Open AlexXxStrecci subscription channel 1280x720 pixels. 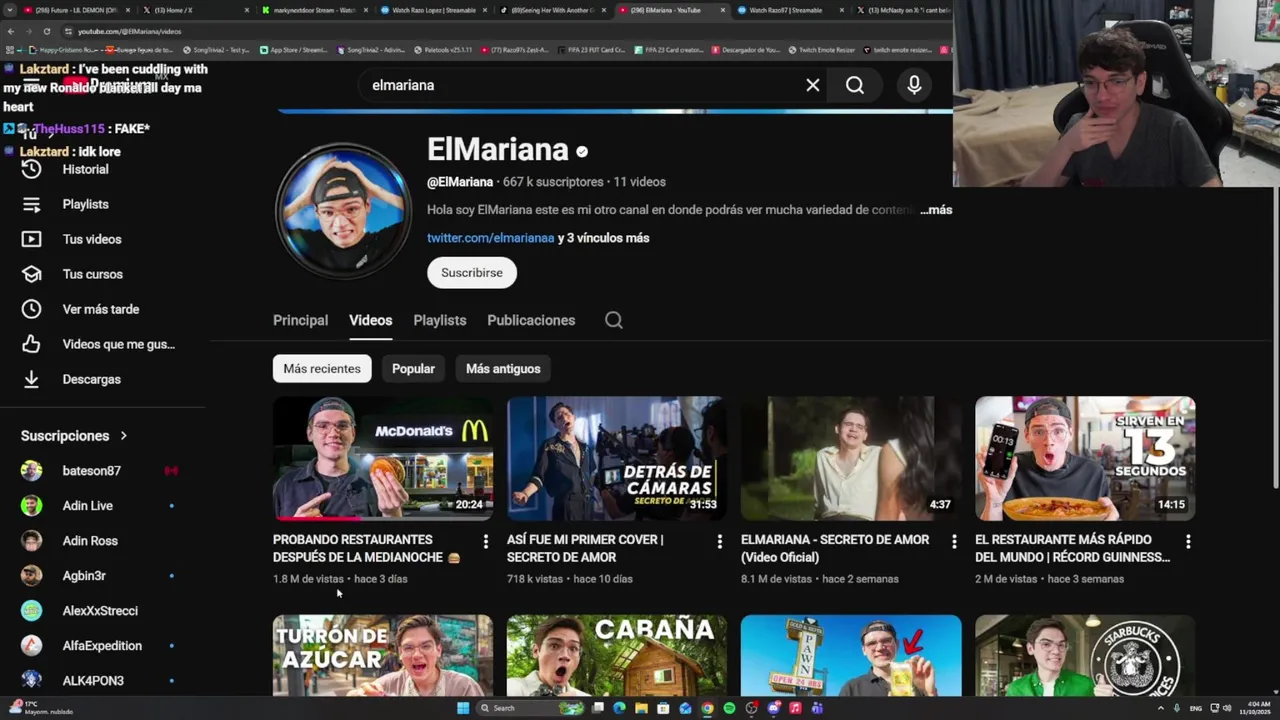(100, 610)
